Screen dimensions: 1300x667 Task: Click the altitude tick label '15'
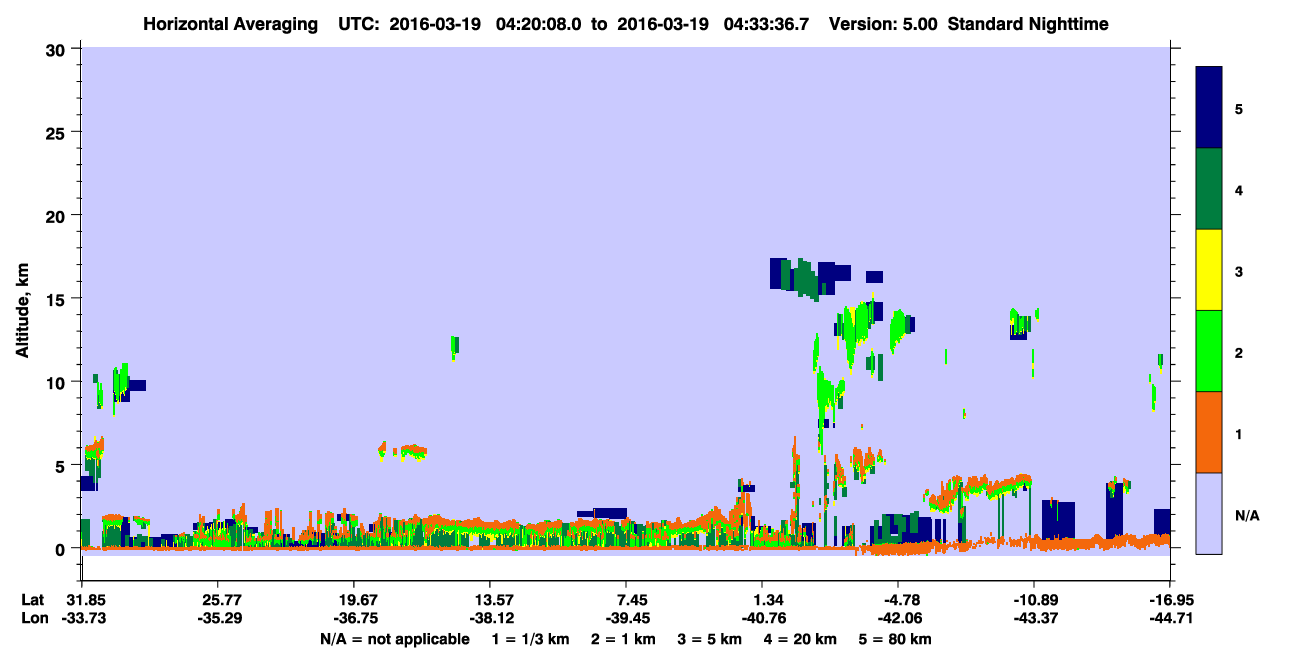59,299
